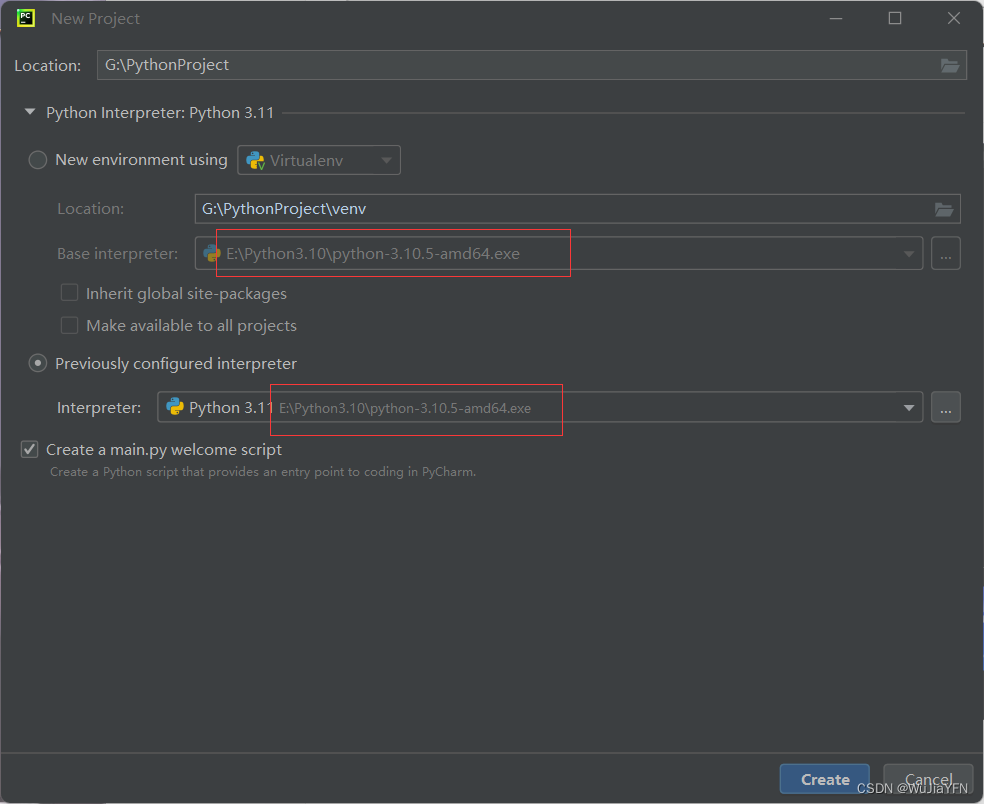Click the Python icon in Base interpreter field
Viewport: 984px width, 804px height.
tap(211, 253)
